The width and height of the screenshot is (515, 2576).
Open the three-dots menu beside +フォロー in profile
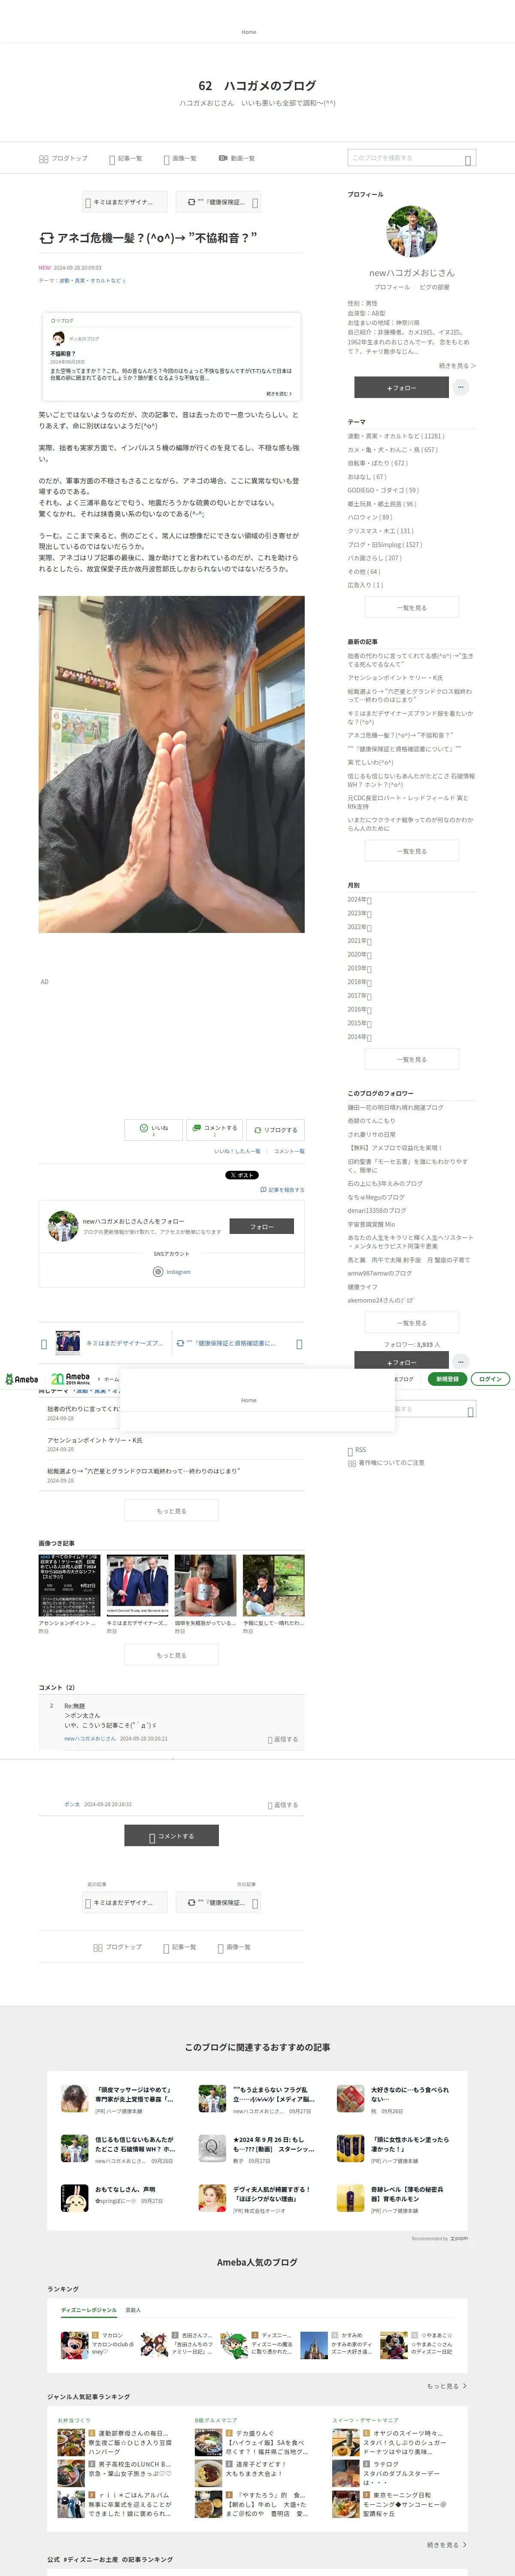coord(460,387)
